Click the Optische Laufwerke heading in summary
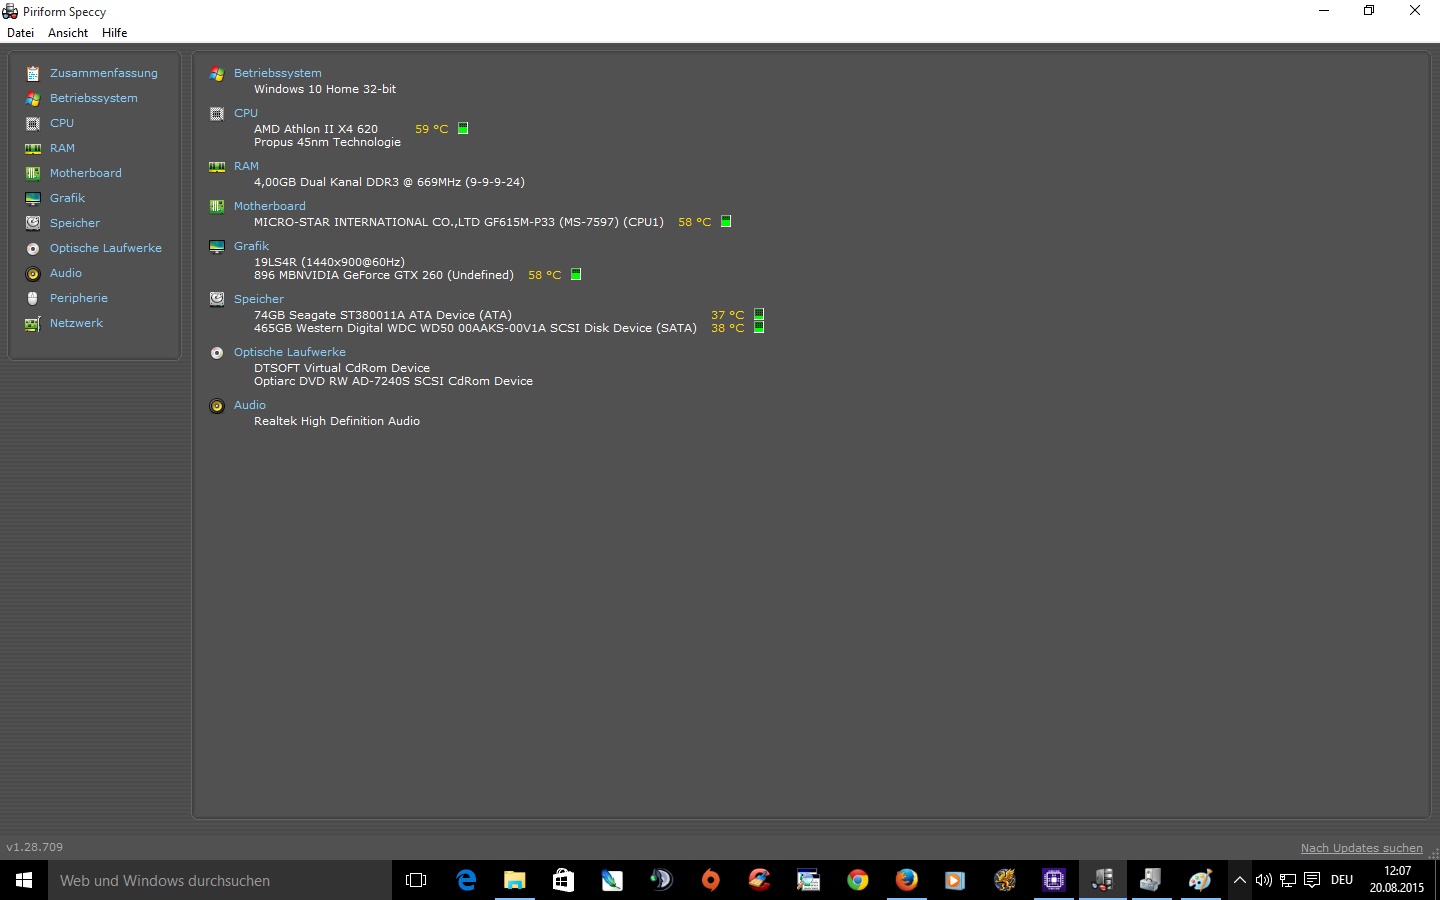Screen dimensions: 1440x900 [x=290, y=352]
